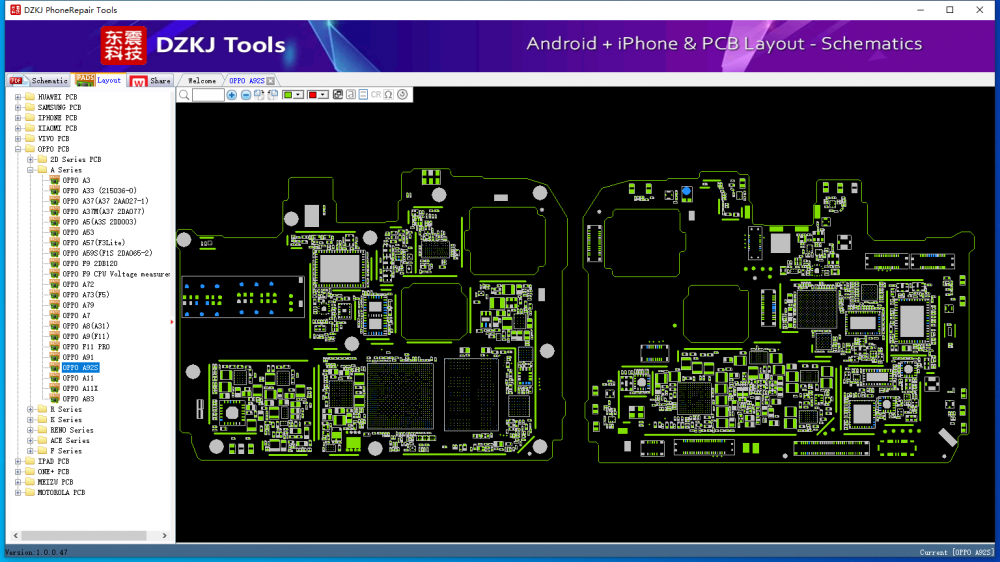
Task: Click the Omega resistance toolbar icon
Action: coord(388,95)
